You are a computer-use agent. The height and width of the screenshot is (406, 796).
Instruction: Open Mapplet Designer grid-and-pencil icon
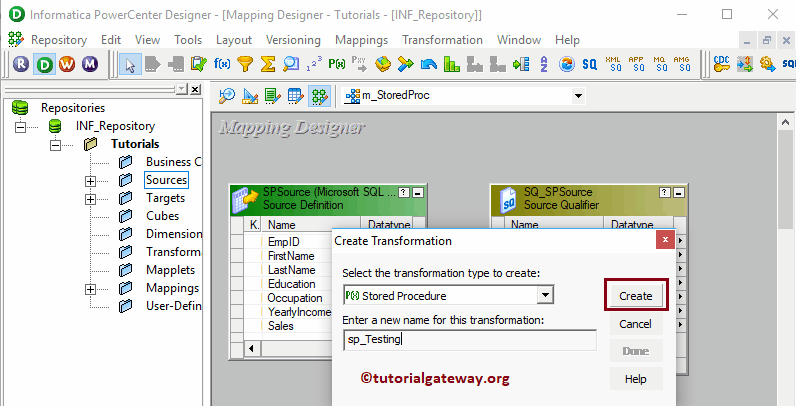point(296,95)
